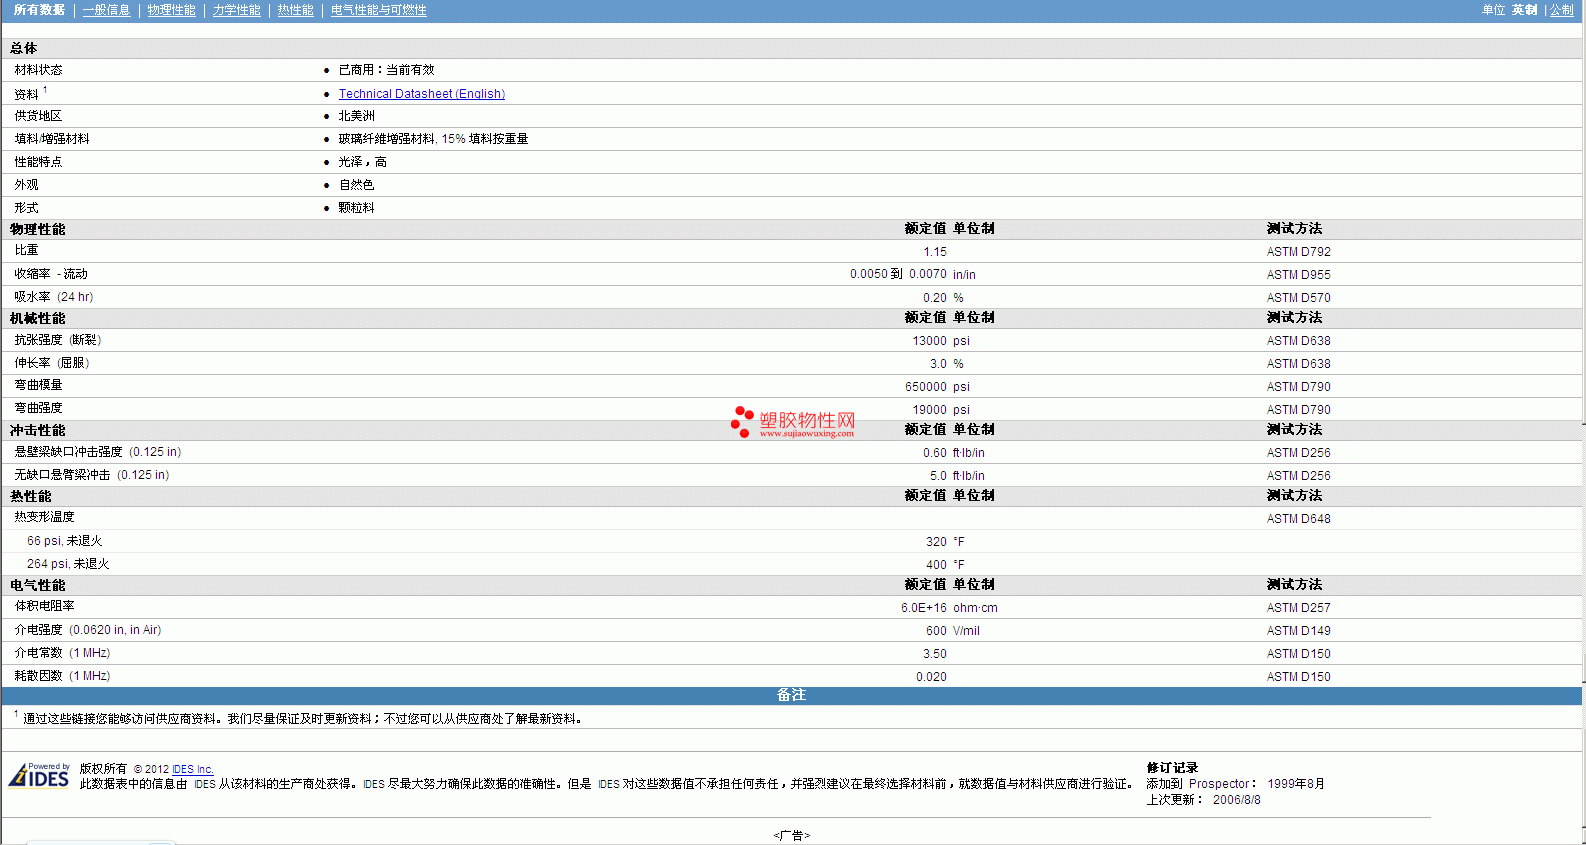The height and width of the screenshot is (845, 1586).
Task: Click the 填料/增强材料 row label
Action: (52, 139)
